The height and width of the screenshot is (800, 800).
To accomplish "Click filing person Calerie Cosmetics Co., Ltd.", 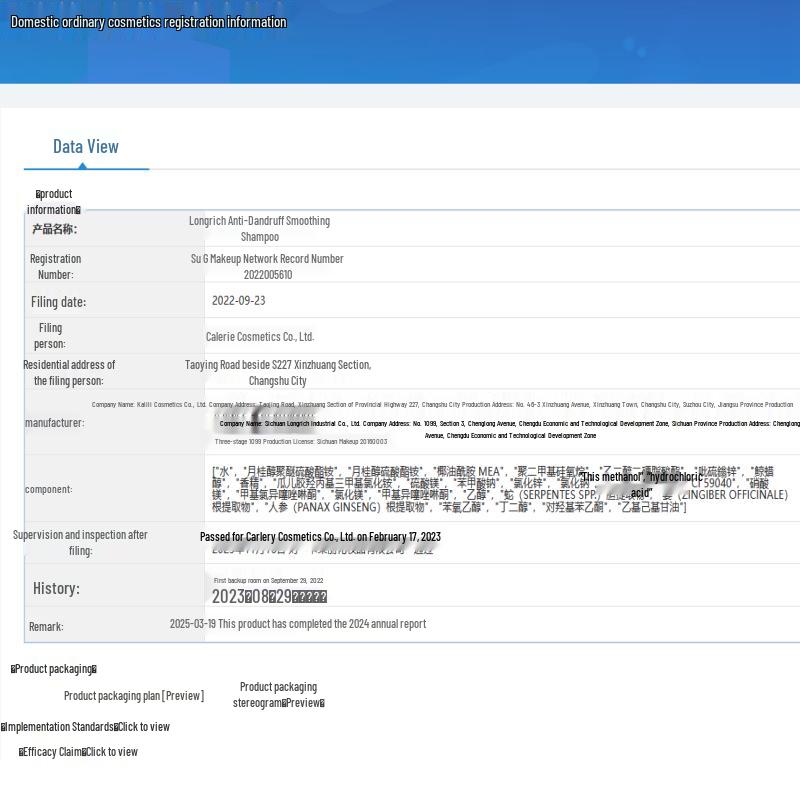I will click(259, 337).
